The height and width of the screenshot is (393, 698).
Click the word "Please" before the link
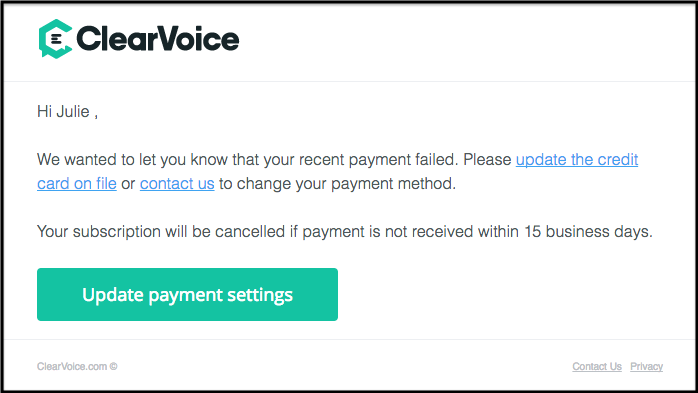(487, 160)
